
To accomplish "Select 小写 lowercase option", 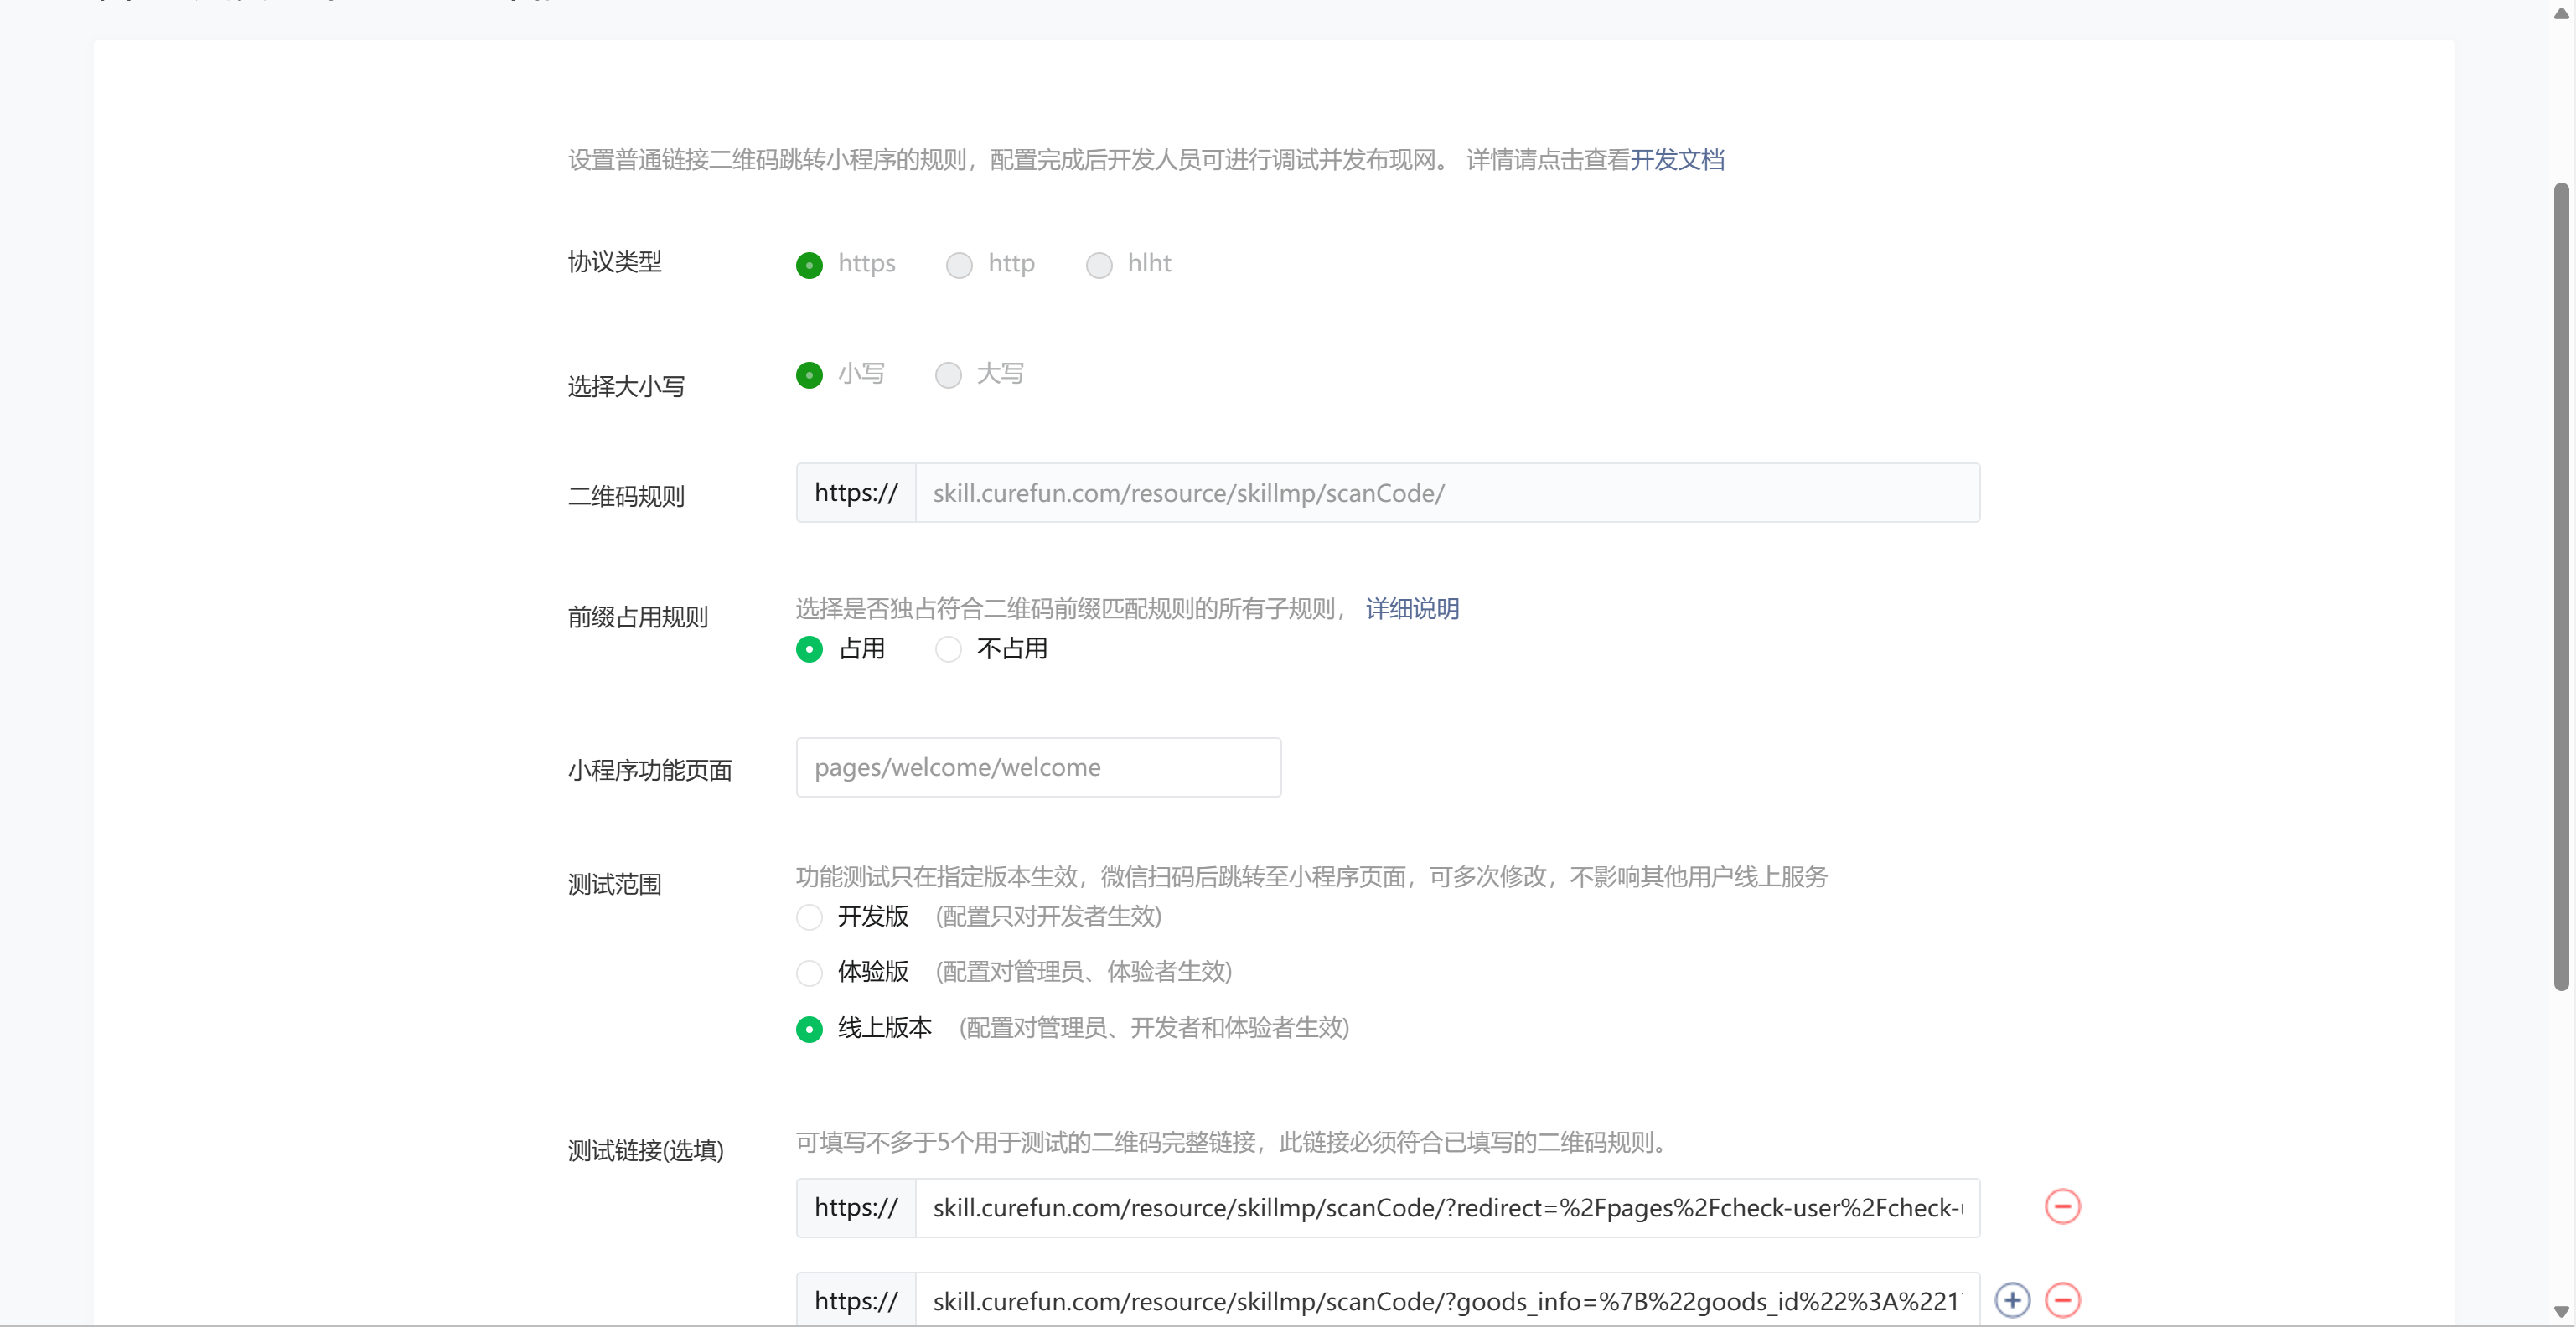I will [809, 375].
